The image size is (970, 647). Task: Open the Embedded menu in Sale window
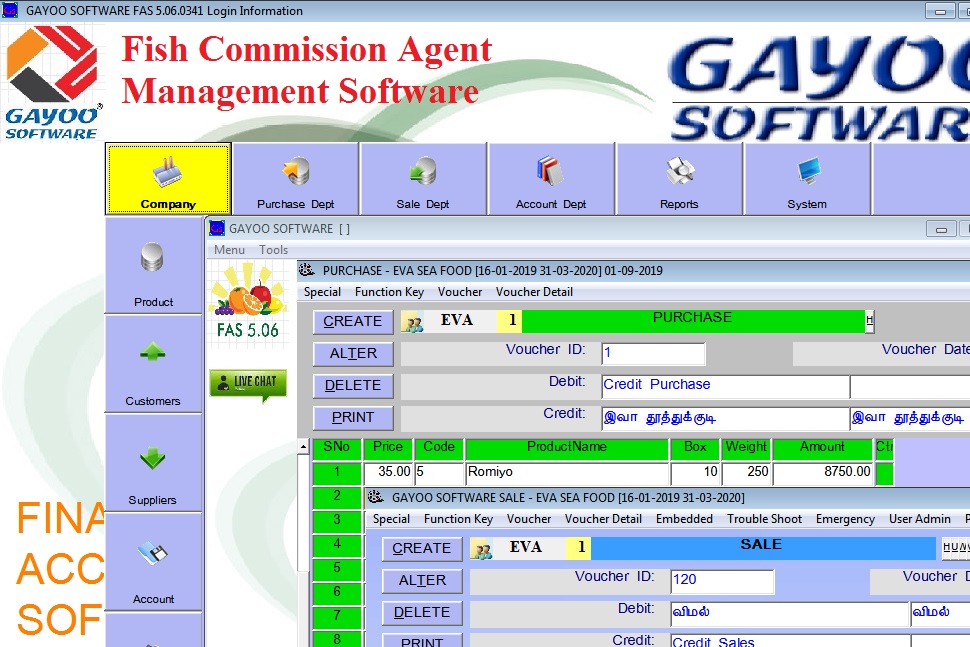coord(684,519)
